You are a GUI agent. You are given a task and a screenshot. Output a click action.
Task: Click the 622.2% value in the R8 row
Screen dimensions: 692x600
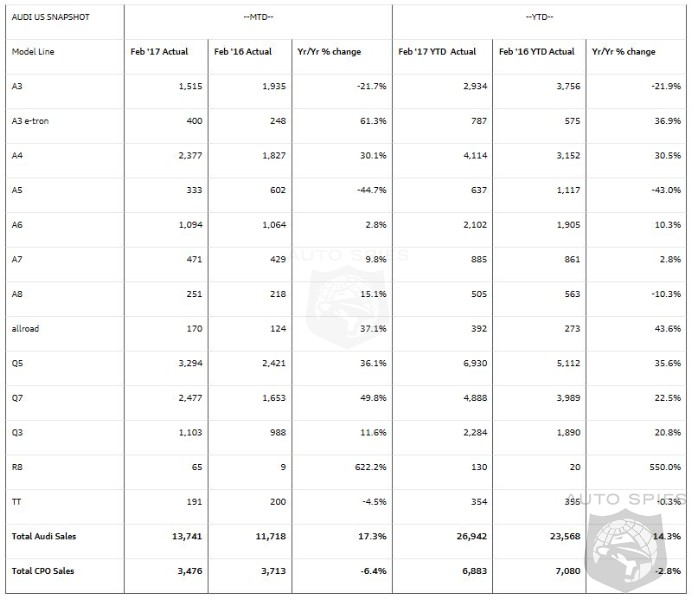[x=345, y=467]
